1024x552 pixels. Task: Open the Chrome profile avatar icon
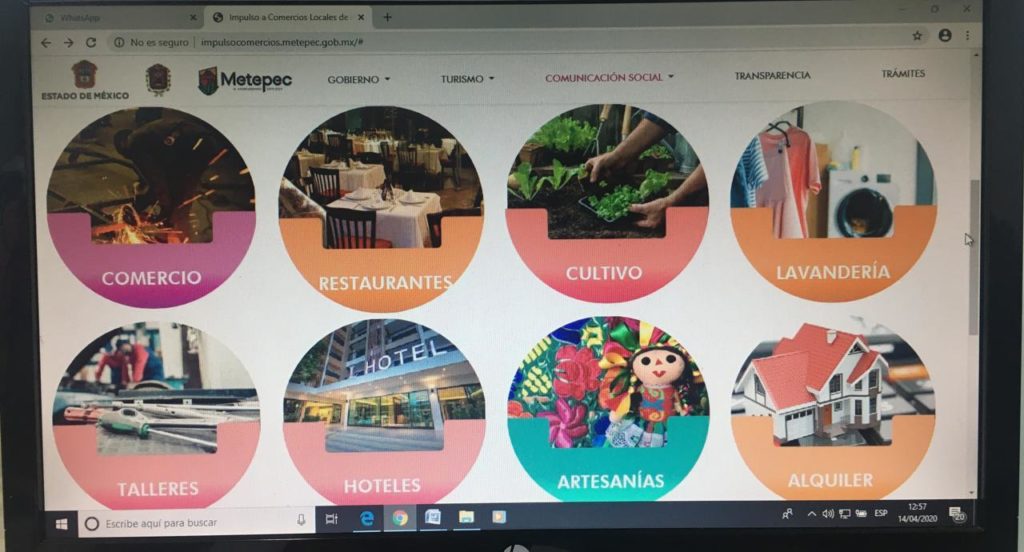pos(944,35)
